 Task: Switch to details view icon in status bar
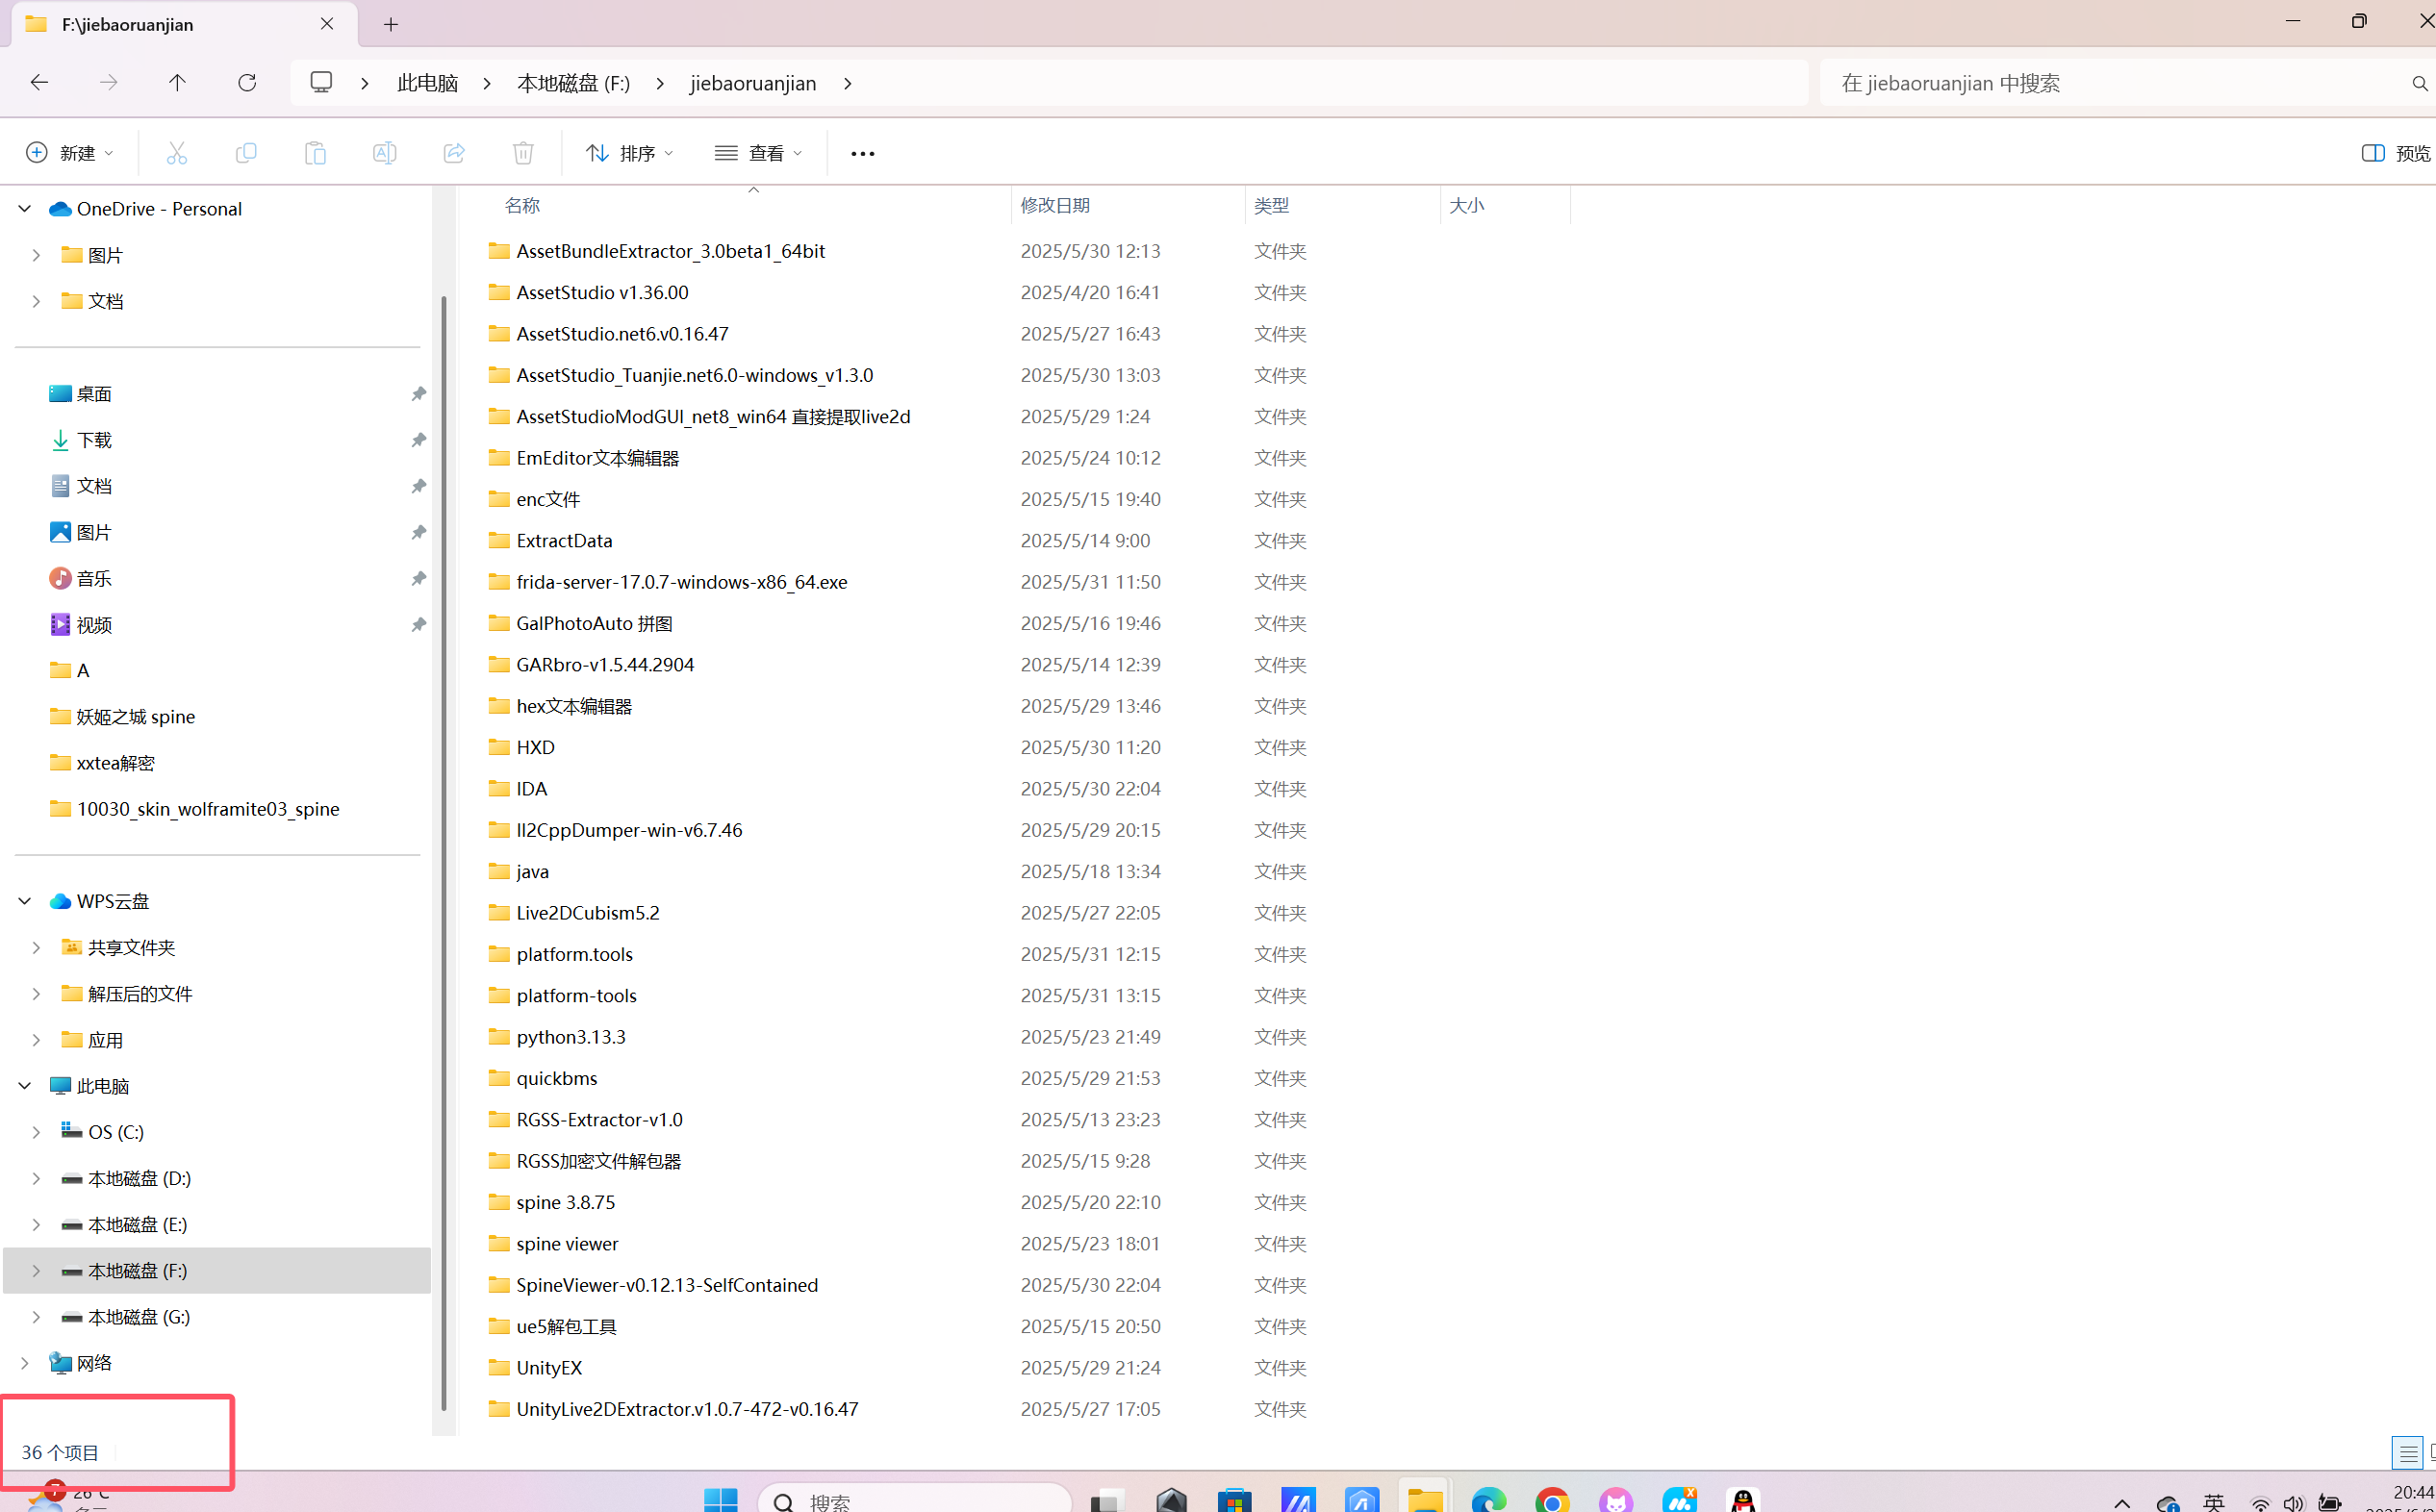[x=2407, y=1452]
